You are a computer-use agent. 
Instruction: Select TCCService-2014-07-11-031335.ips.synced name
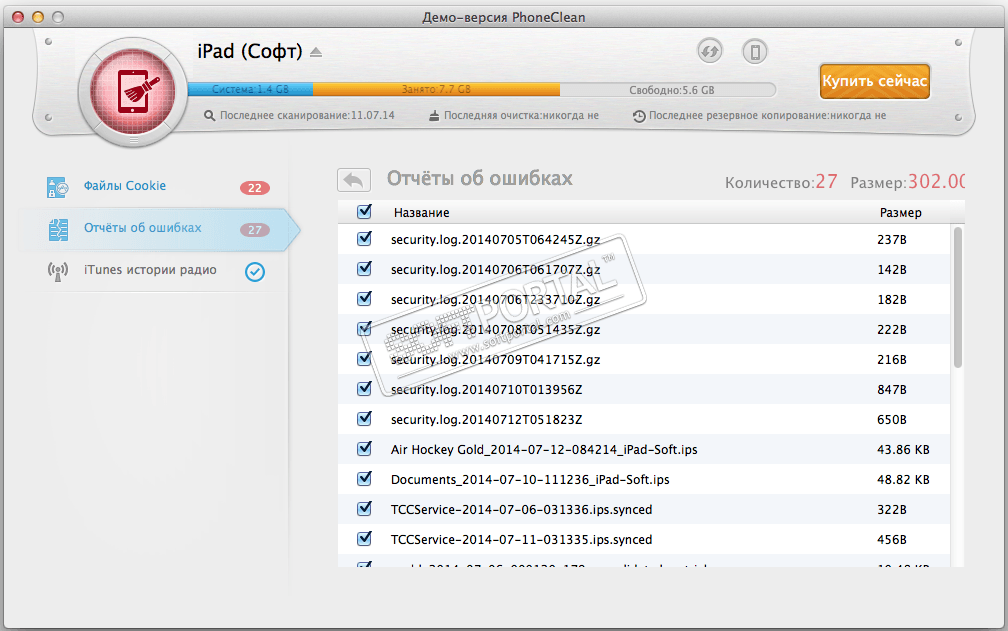click(521, 540)
